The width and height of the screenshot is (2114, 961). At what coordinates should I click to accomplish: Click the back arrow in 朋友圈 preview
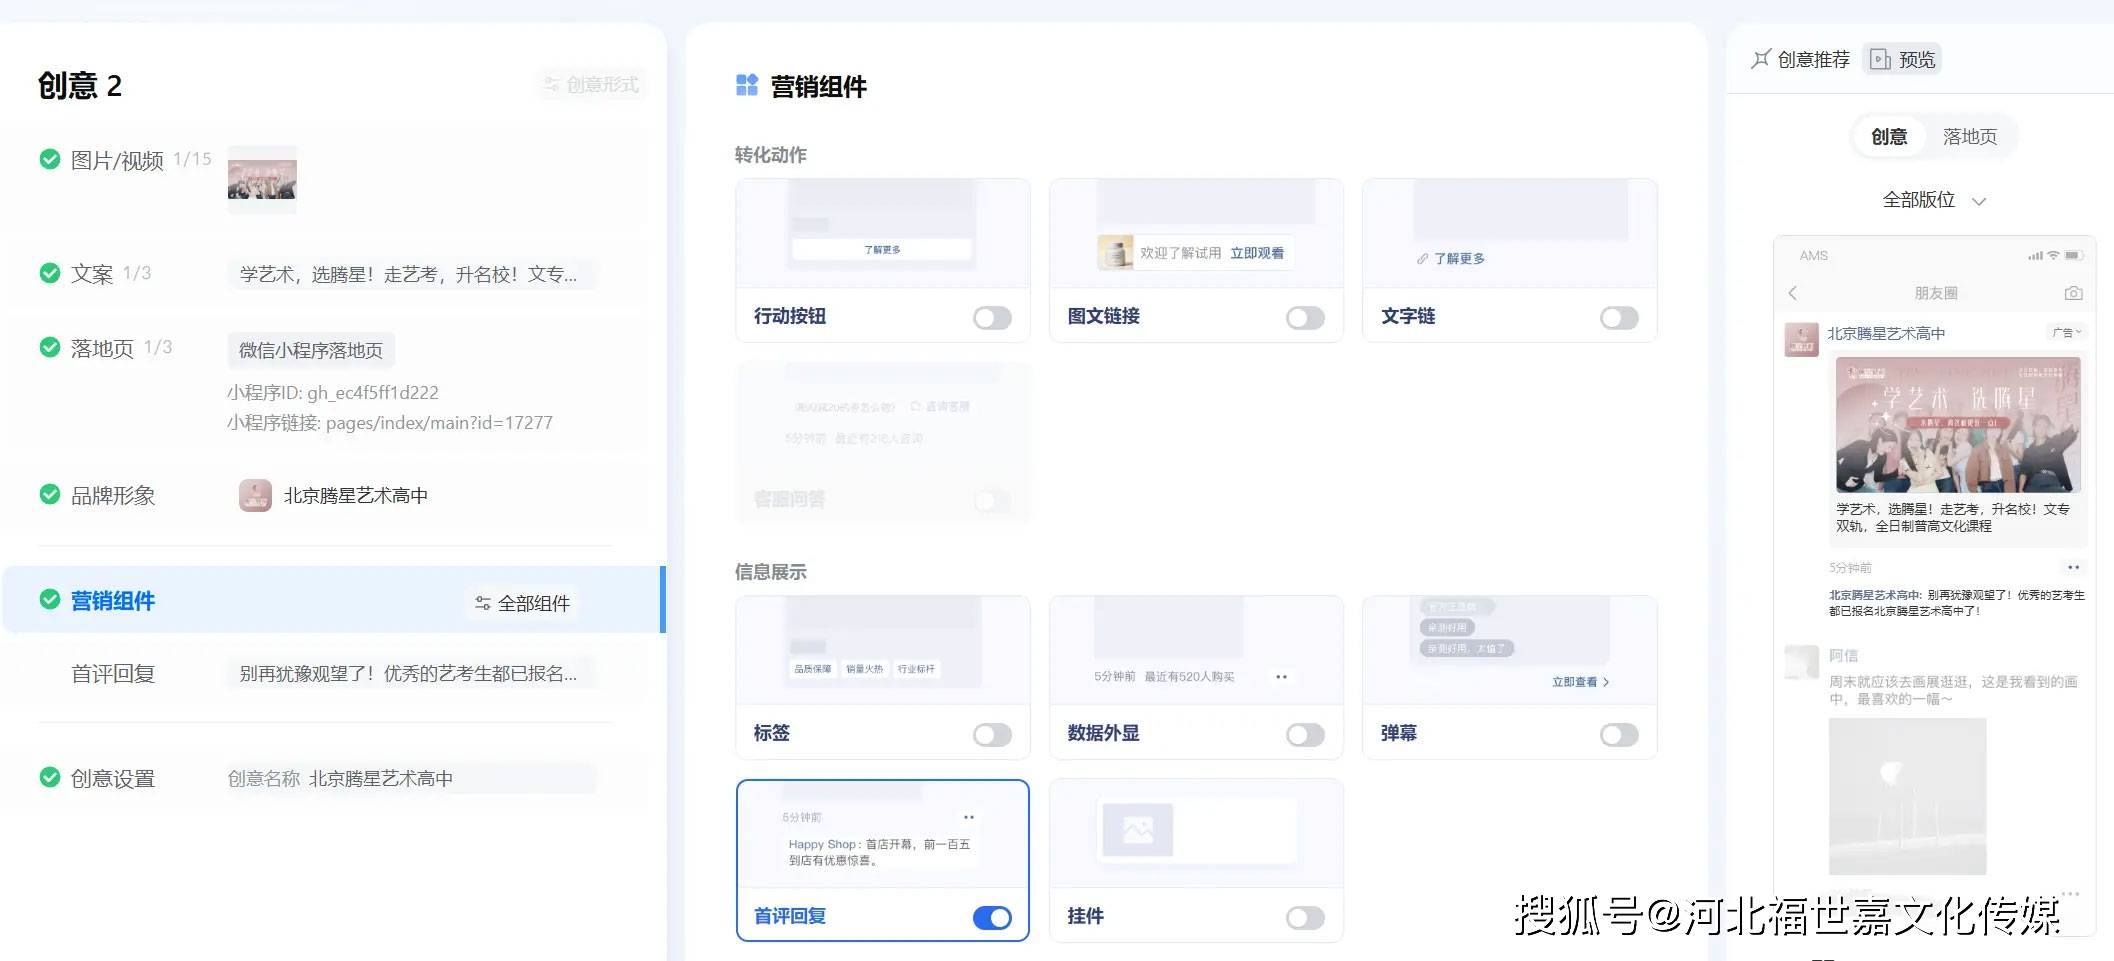coord(1793,293)
